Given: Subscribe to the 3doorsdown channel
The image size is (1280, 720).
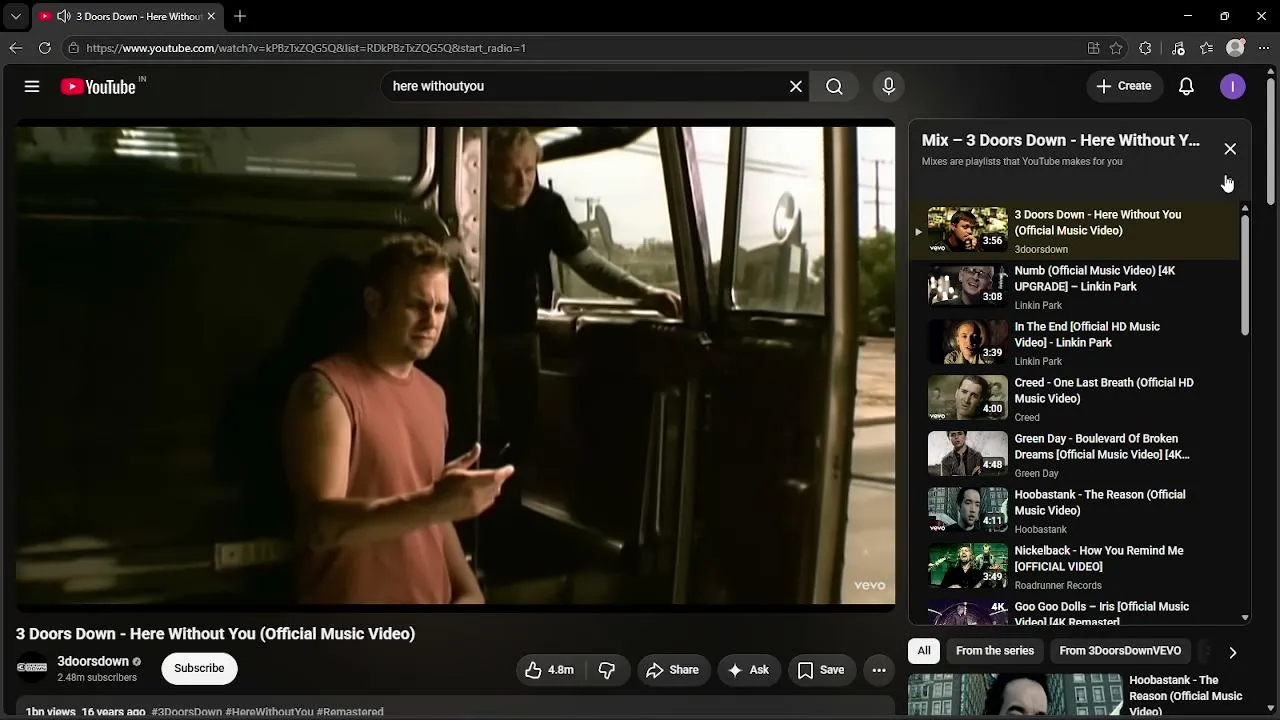Looking at the screenshot, I should [x=199, y=668].
